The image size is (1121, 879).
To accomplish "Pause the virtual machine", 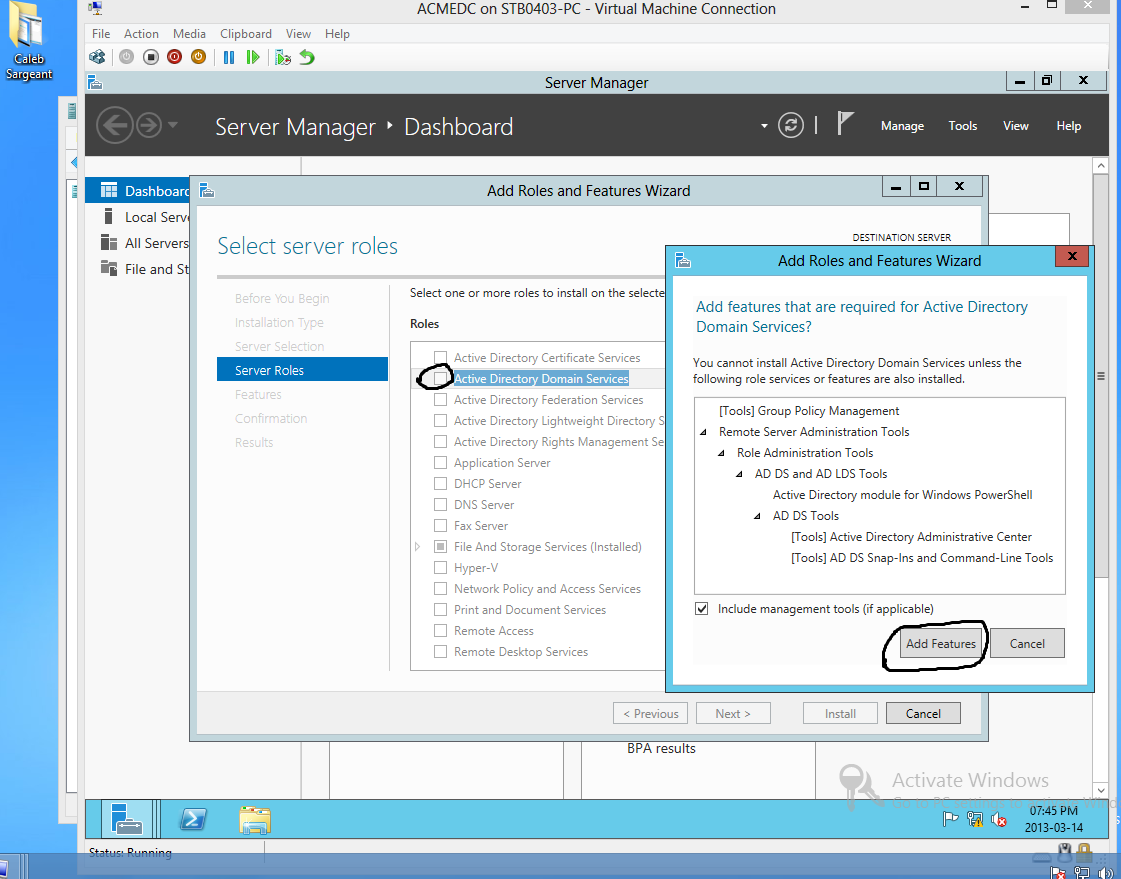I will (229, 57).
